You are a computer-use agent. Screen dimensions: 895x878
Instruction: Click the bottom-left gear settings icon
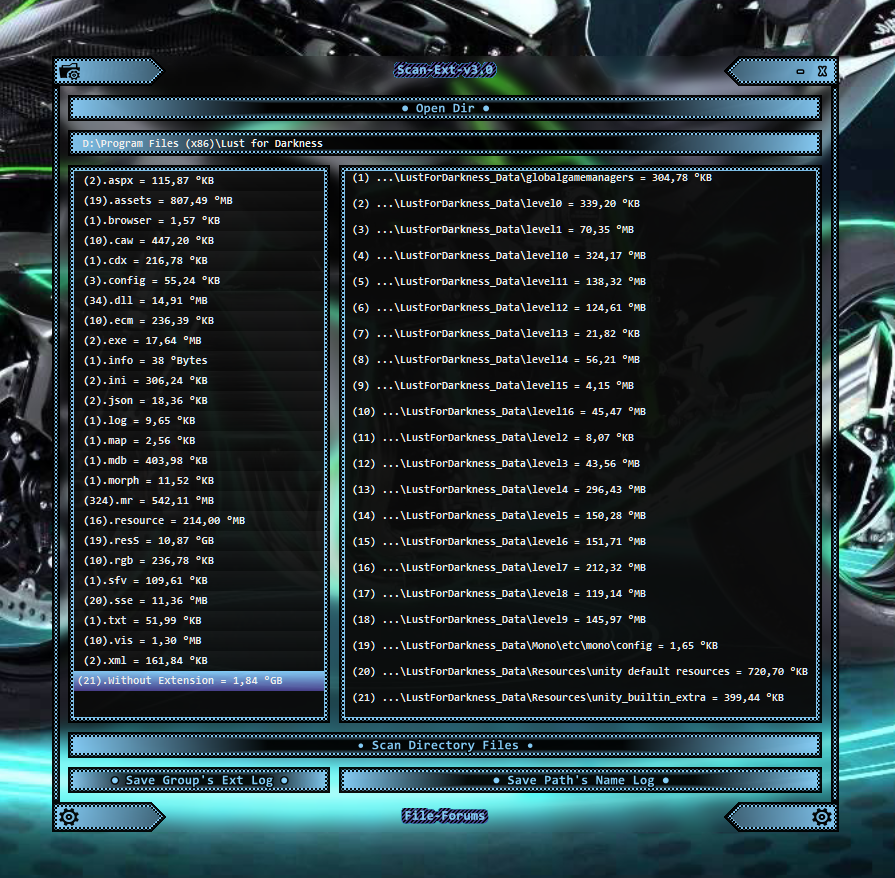pyautogui.click(x=68, y=817)
